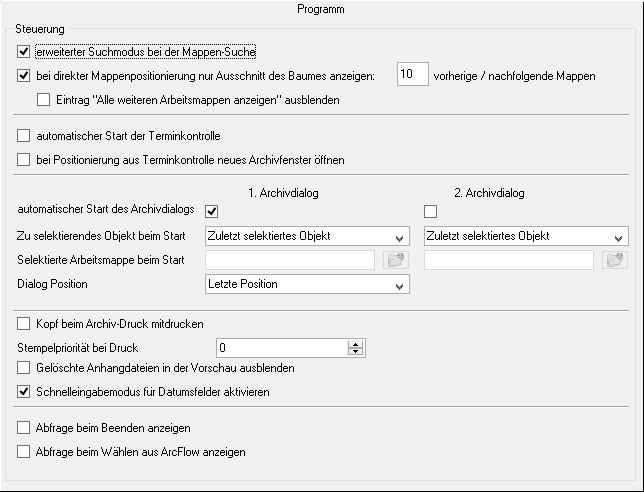644x492 pixels.
Task: Decrease Stempelpriorität with down arrow
Action: coord(355,352)
